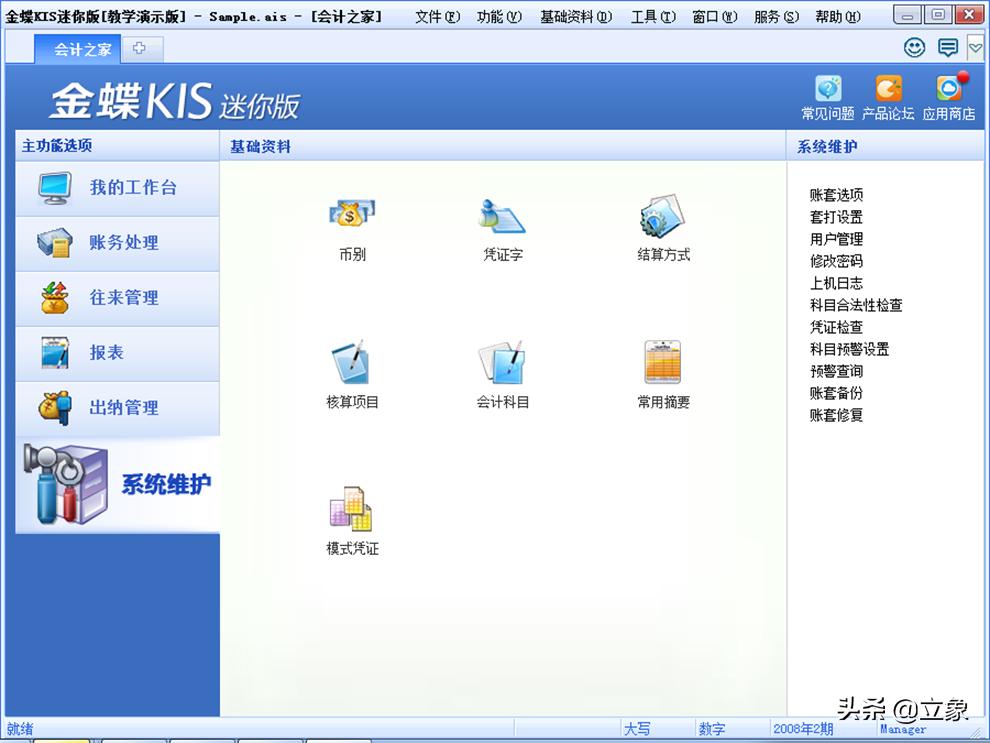Expand the dropdown chevron at top right corner
The height and width of the screenshot is (743, 990).
975,47
